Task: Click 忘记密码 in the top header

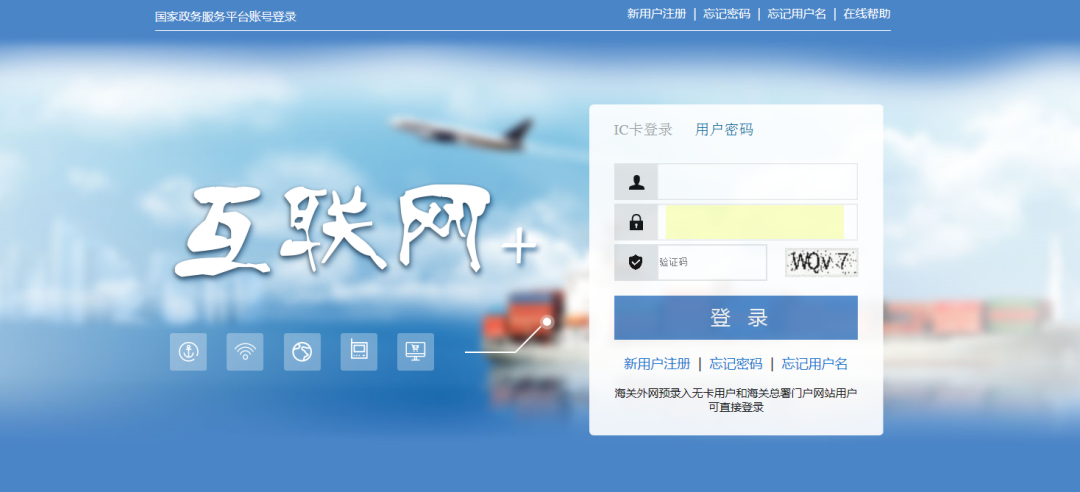Action: (x=727, y=14)
